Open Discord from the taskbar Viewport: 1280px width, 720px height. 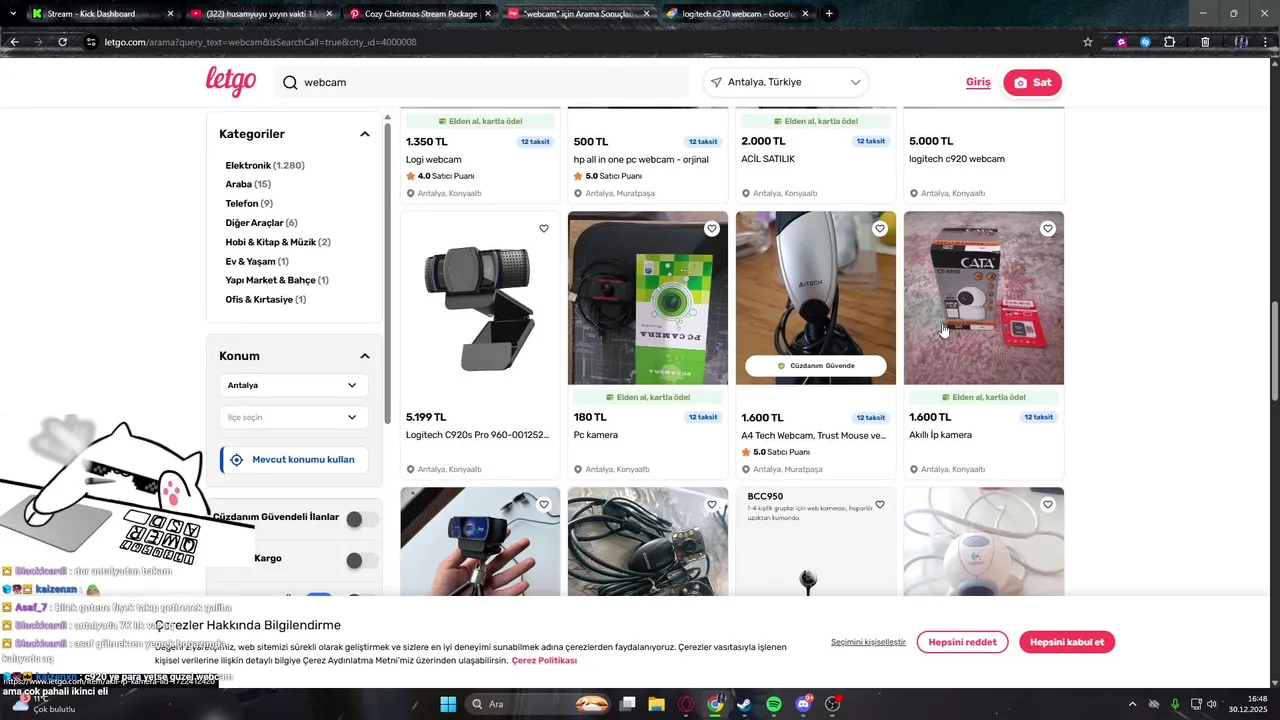tap(803, 704)
